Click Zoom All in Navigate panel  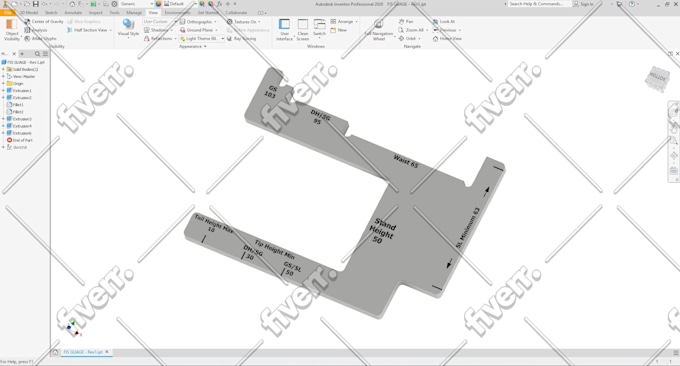[412, 30]
